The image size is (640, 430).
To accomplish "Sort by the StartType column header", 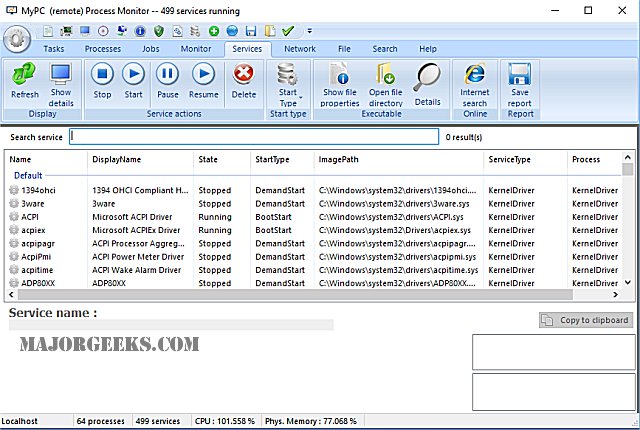I will tap(282, 160).
